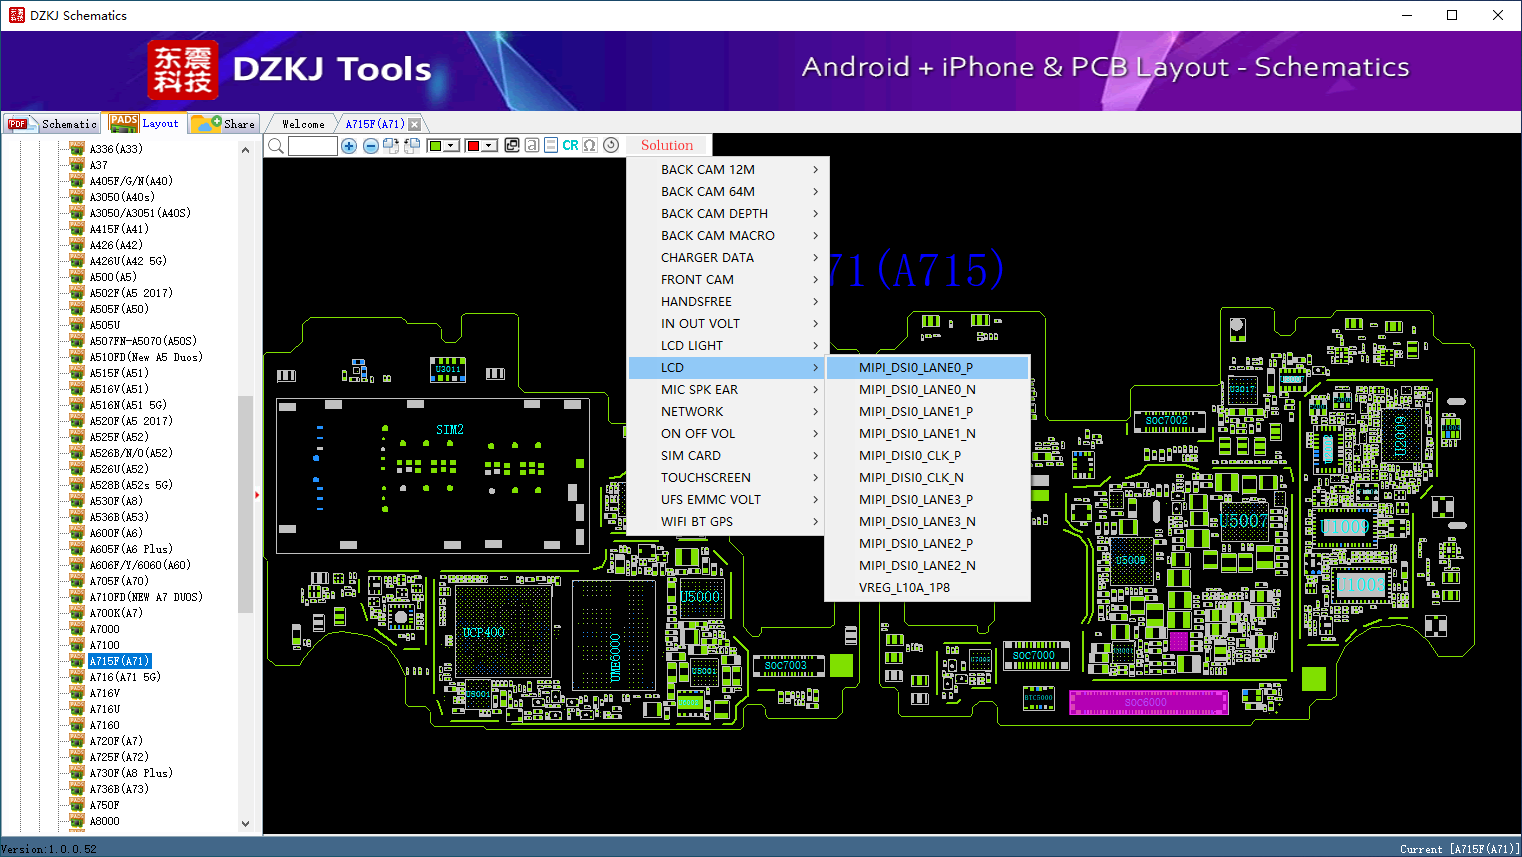This screenshot has width=1522, height=857.
Task: Select A730F(A8 Plus) in the tree
Action: 131,773
